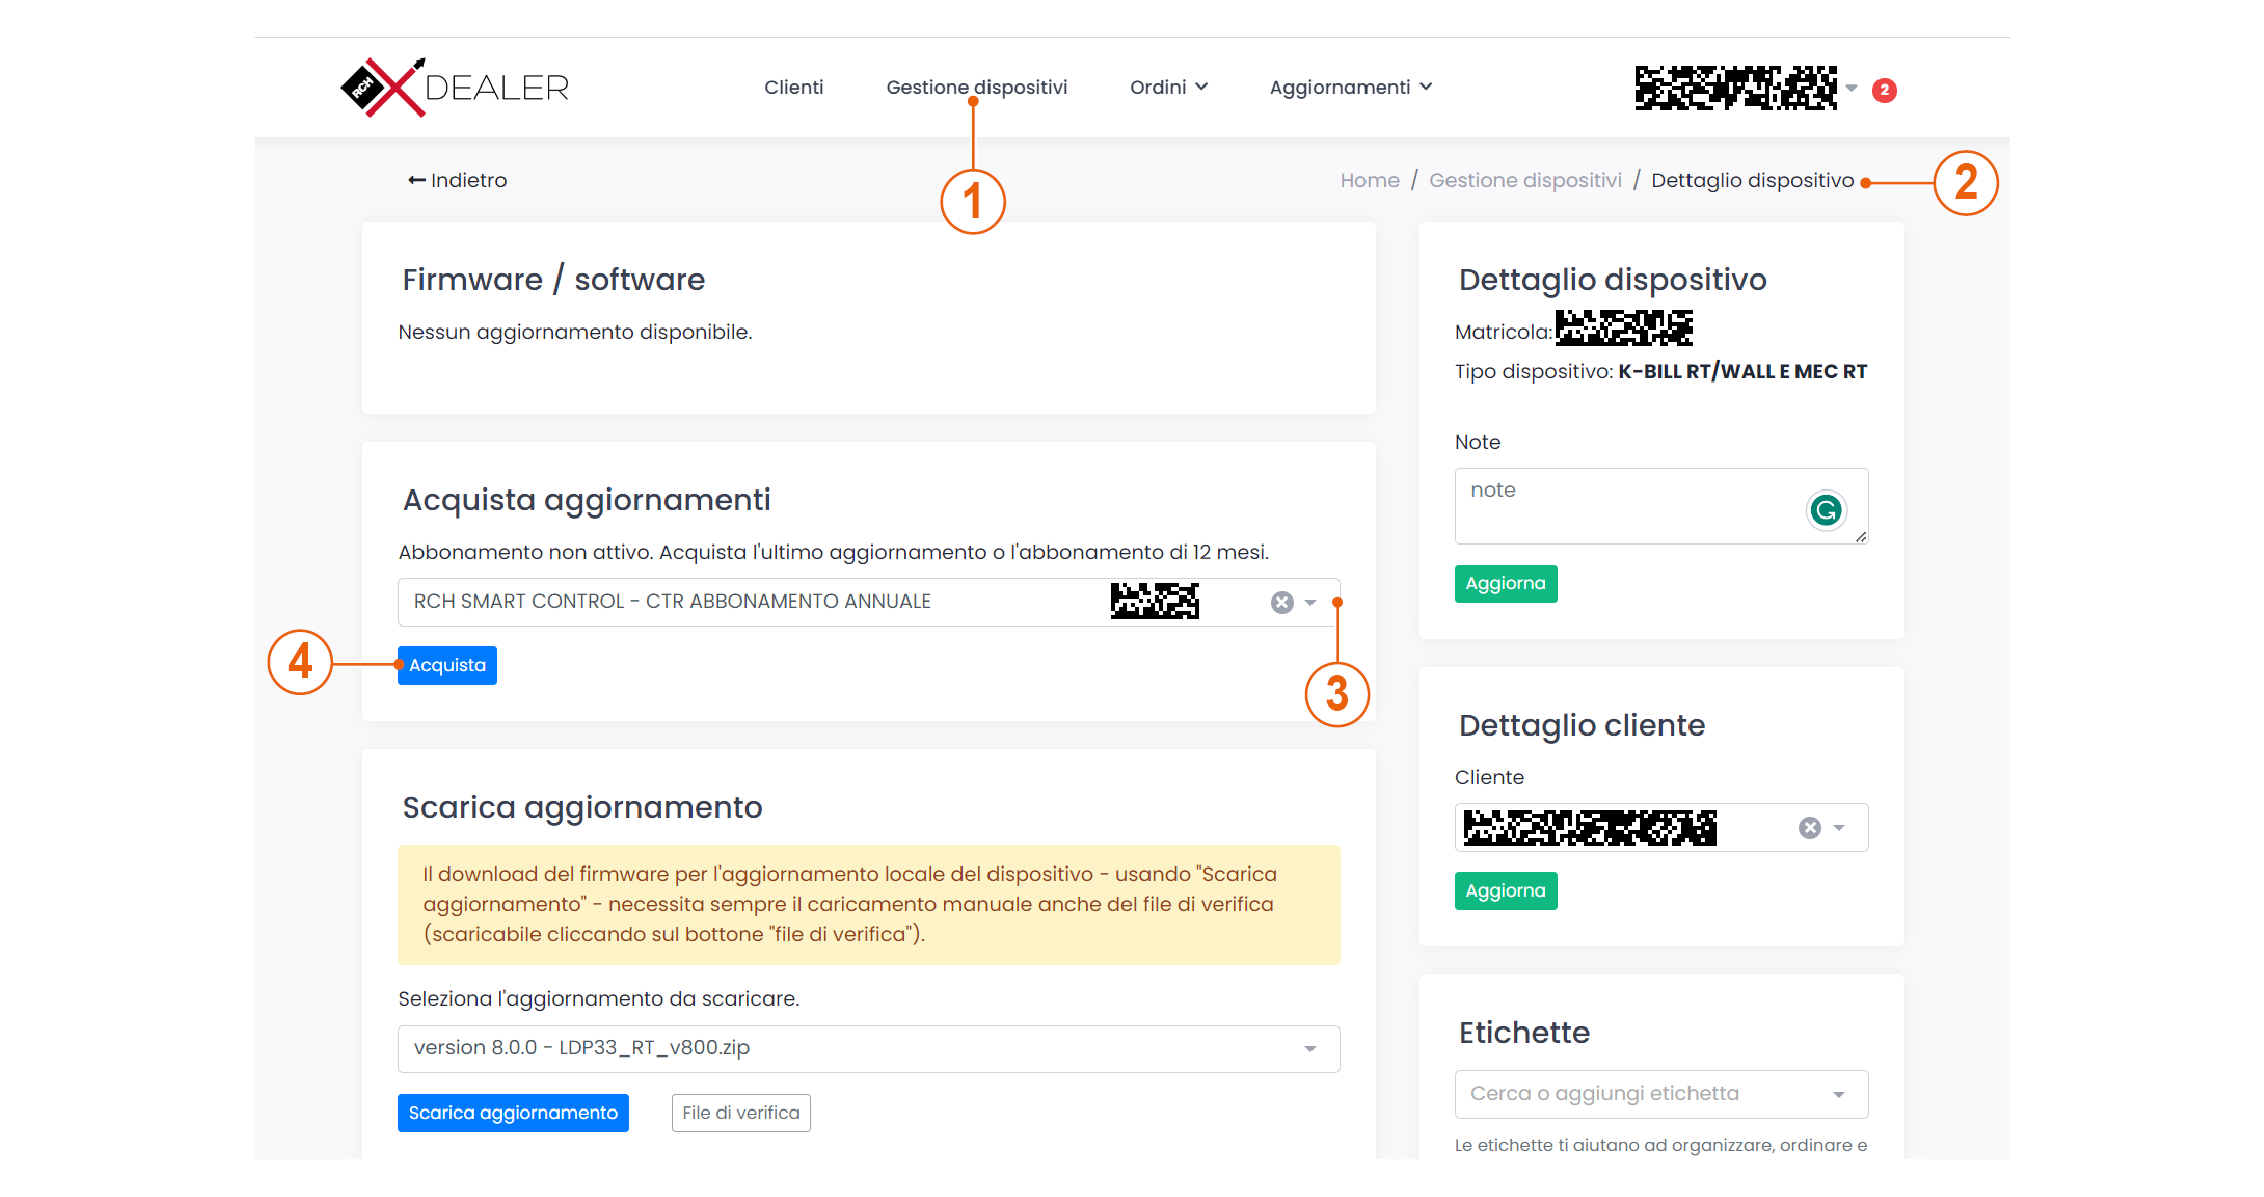
Task: Click Scarica aggiornamento button
Action: (x=513, y=1113)
